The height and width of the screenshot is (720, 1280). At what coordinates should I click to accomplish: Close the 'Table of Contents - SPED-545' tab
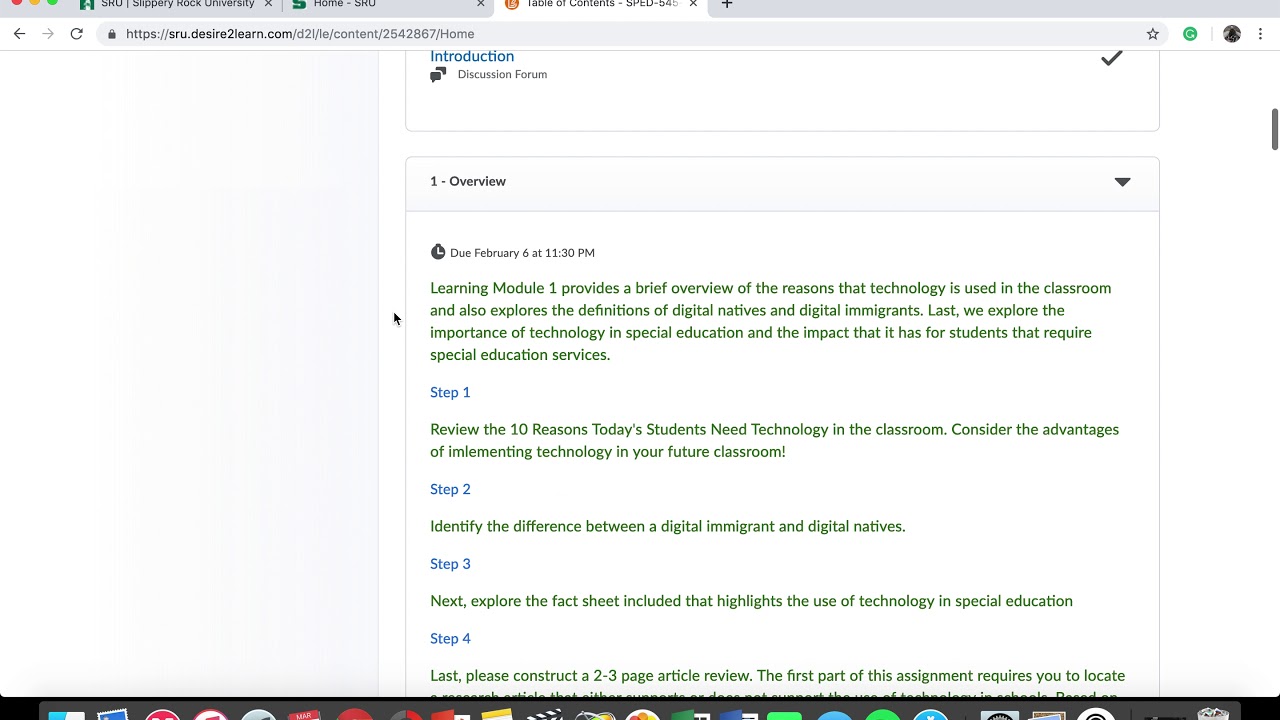[x=693, y=4]
